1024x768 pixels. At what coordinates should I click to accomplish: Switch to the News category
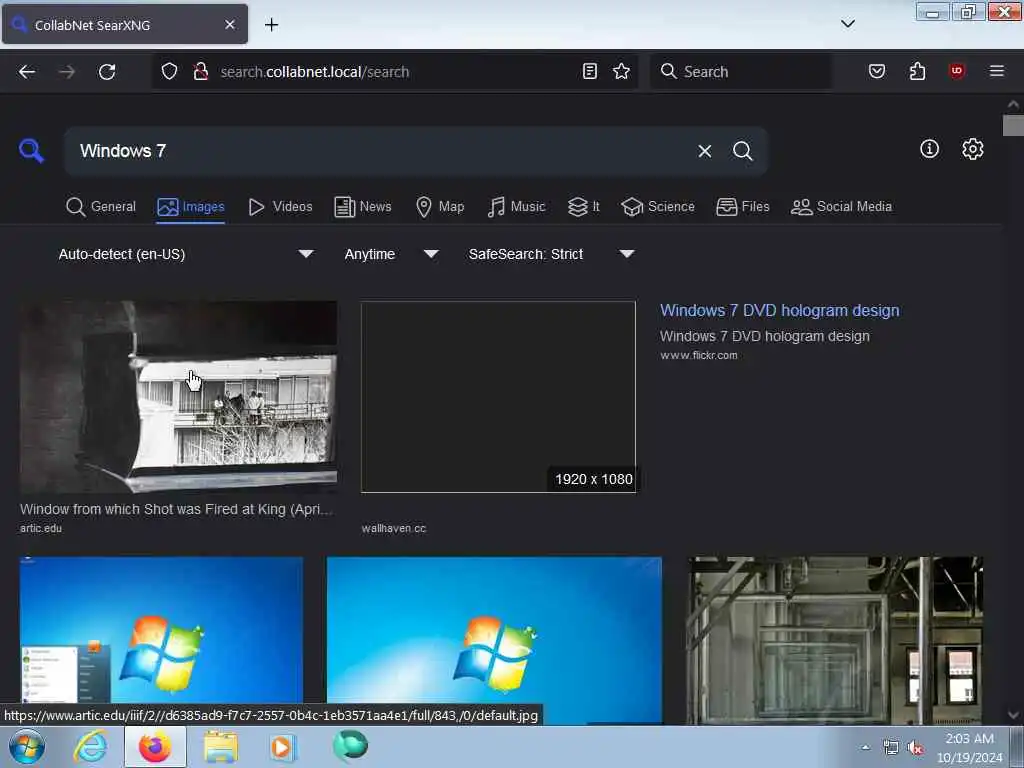363,207
